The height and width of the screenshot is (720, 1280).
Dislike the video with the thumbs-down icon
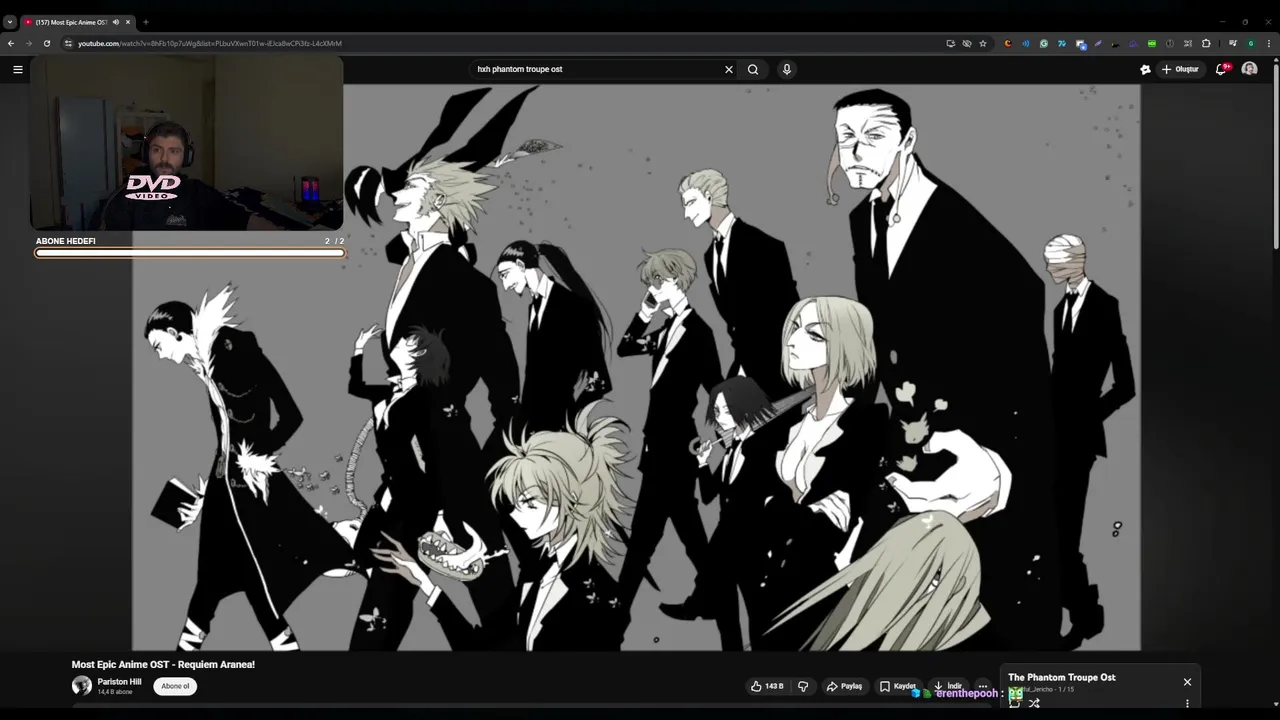point(802,686)
